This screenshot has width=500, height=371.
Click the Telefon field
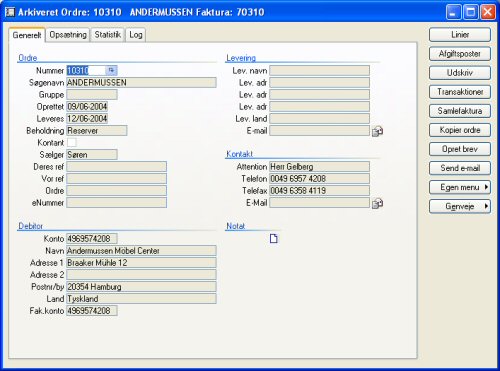(319, 178)
